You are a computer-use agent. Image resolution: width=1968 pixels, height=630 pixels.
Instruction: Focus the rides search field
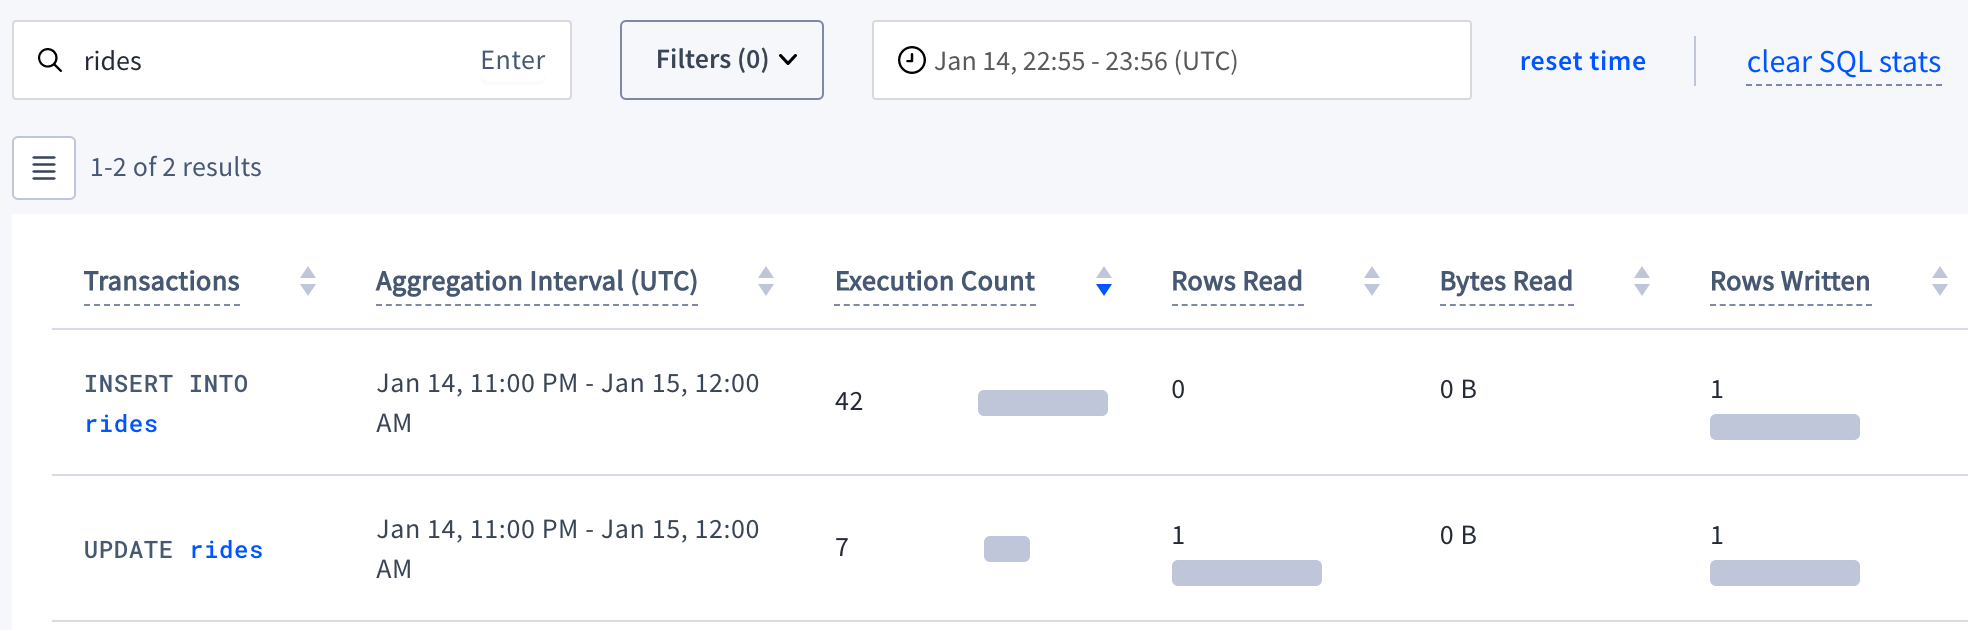(270, 61)
